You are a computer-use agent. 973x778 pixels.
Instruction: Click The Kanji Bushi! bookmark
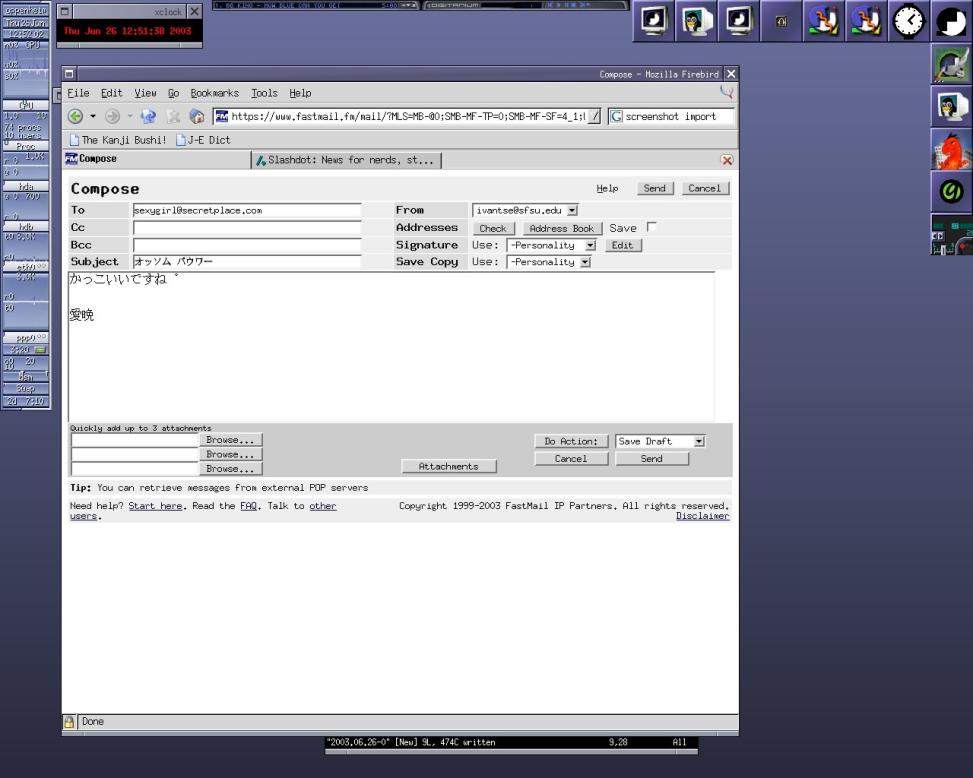tap(118, 140)
